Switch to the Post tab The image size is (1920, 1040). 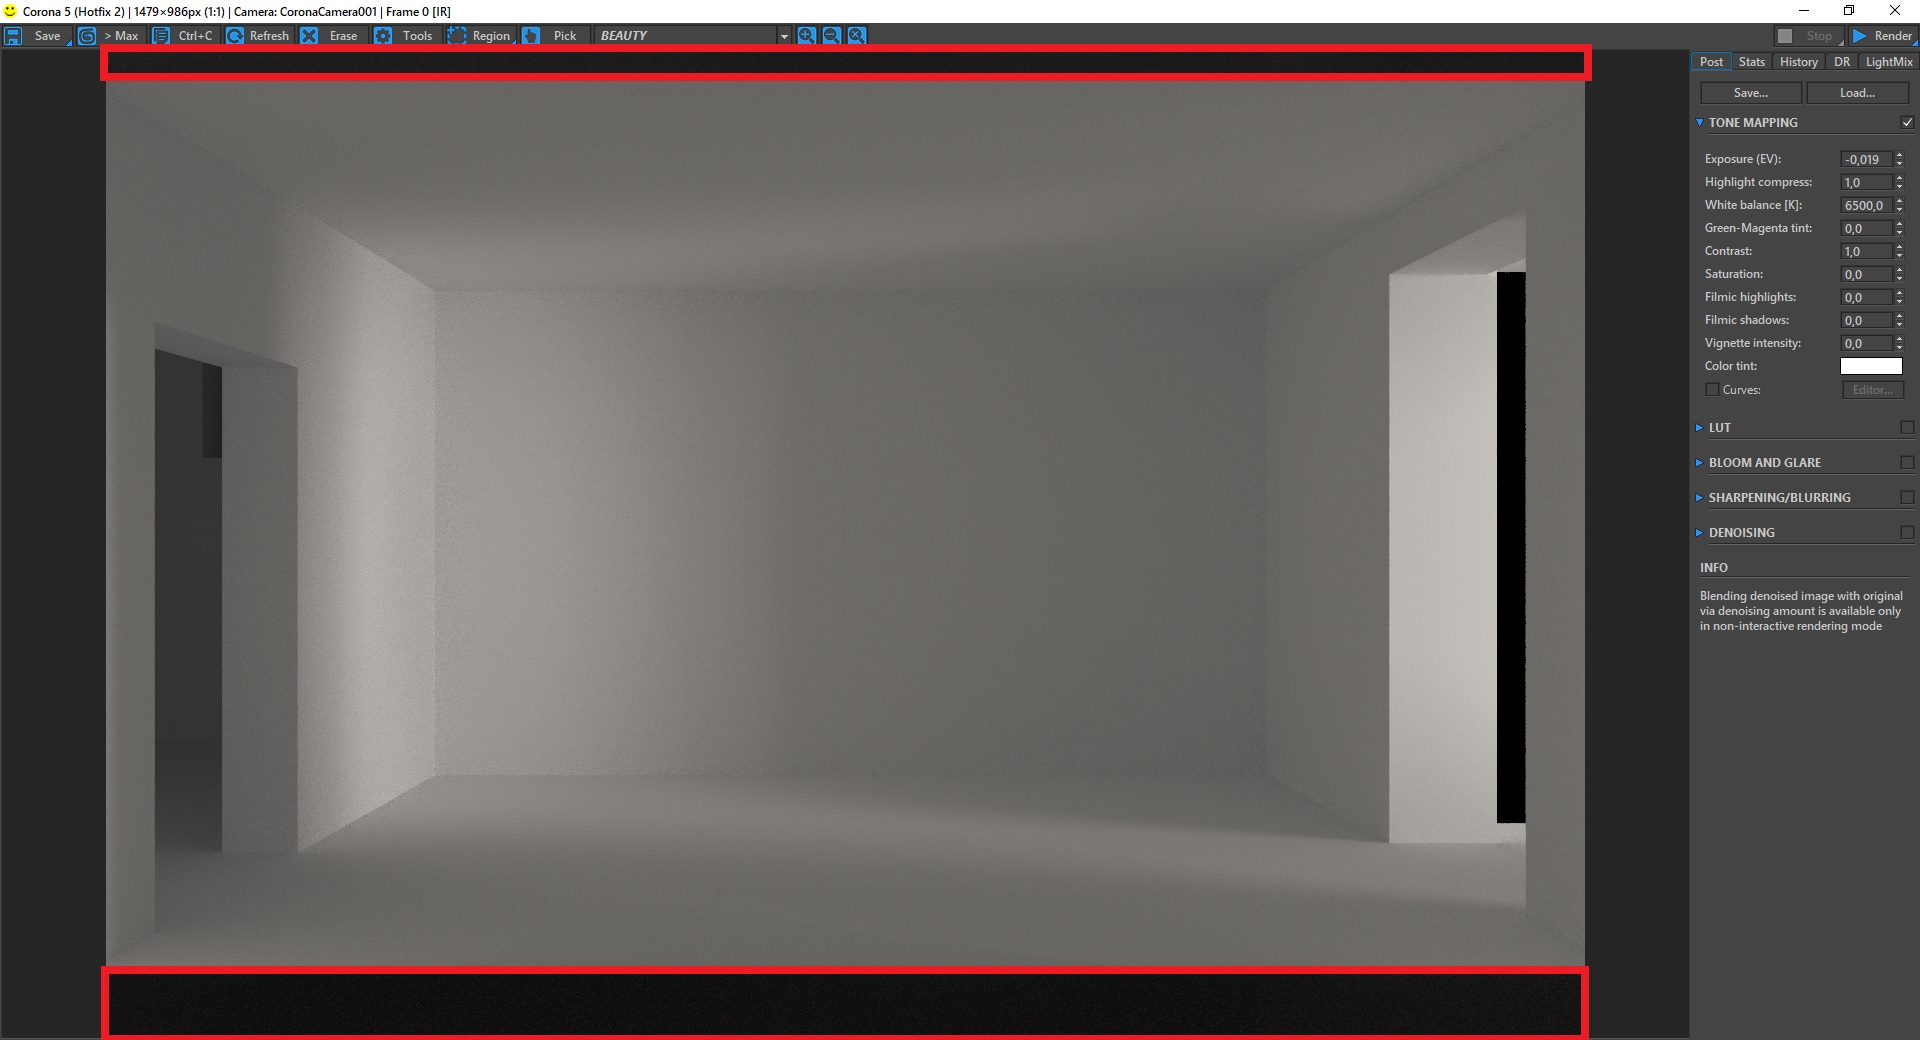point(1711,62)
